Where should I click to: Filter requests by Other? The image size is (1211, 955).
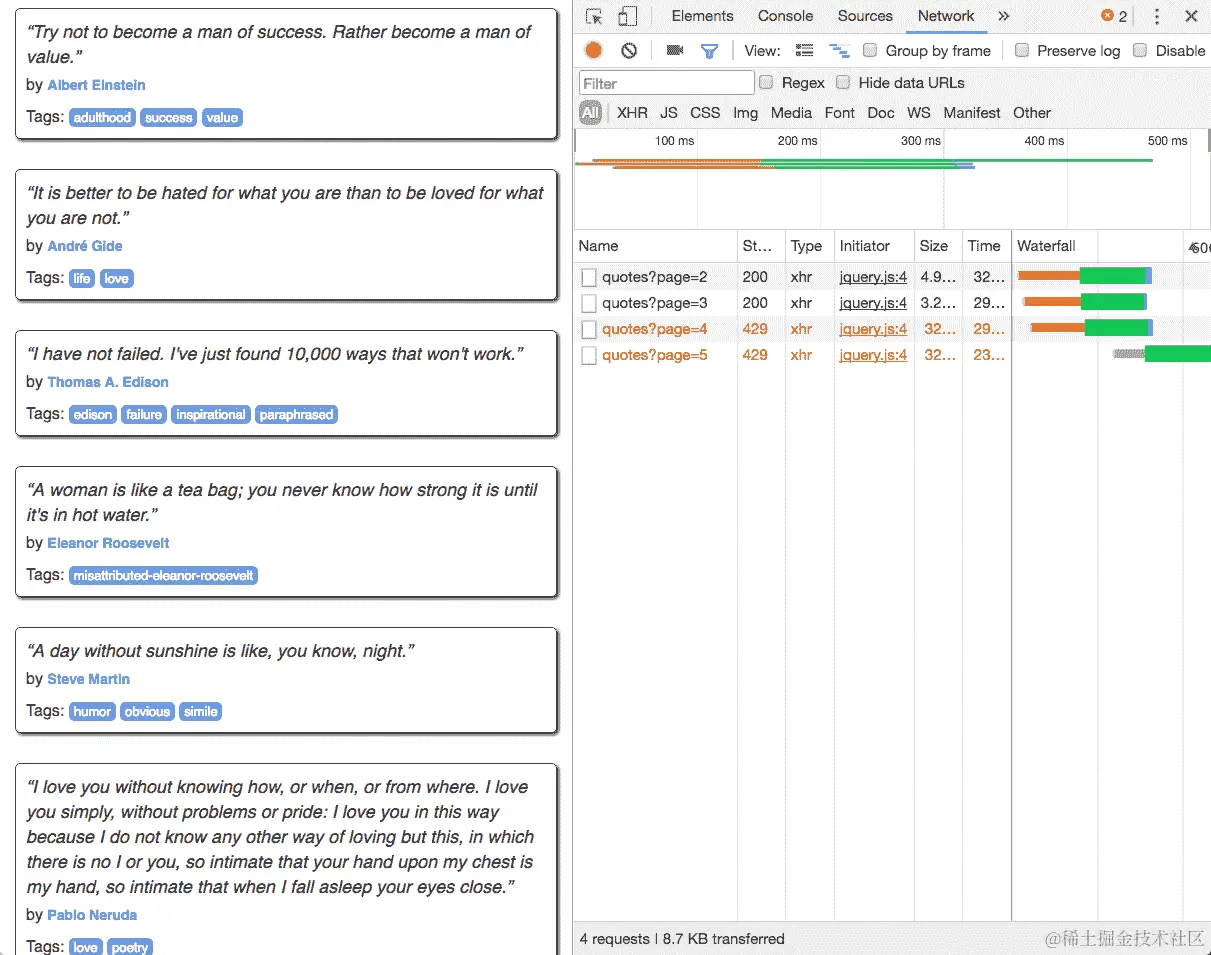pyautogui.click(x=1032, y=113)
